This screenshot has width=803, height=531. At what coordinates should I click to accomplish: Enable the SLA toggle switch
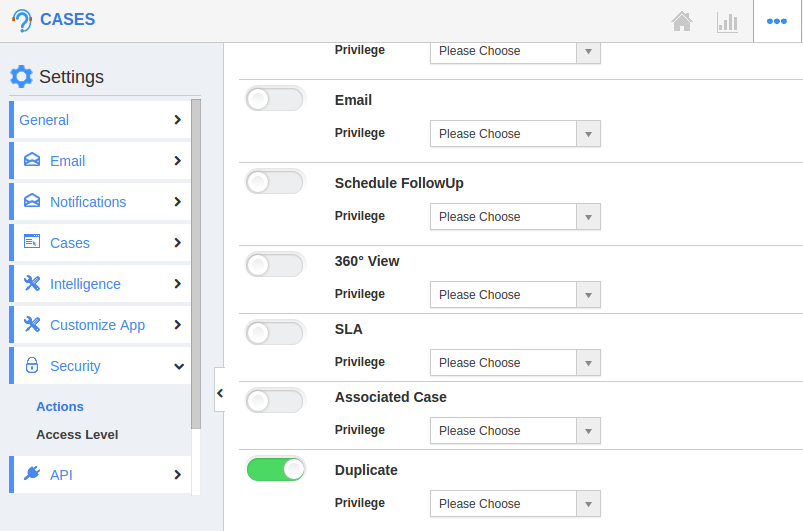pyautogui.click(x=275, y=333)
